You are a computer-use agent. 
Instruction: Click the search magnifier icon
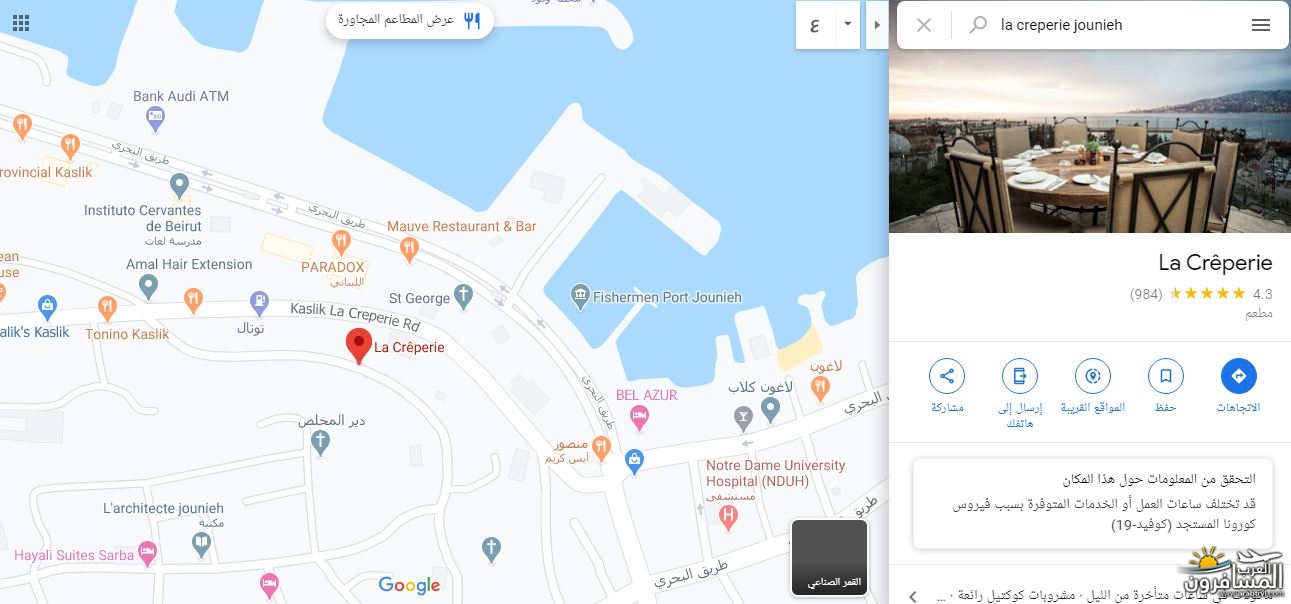pos(978,25)
